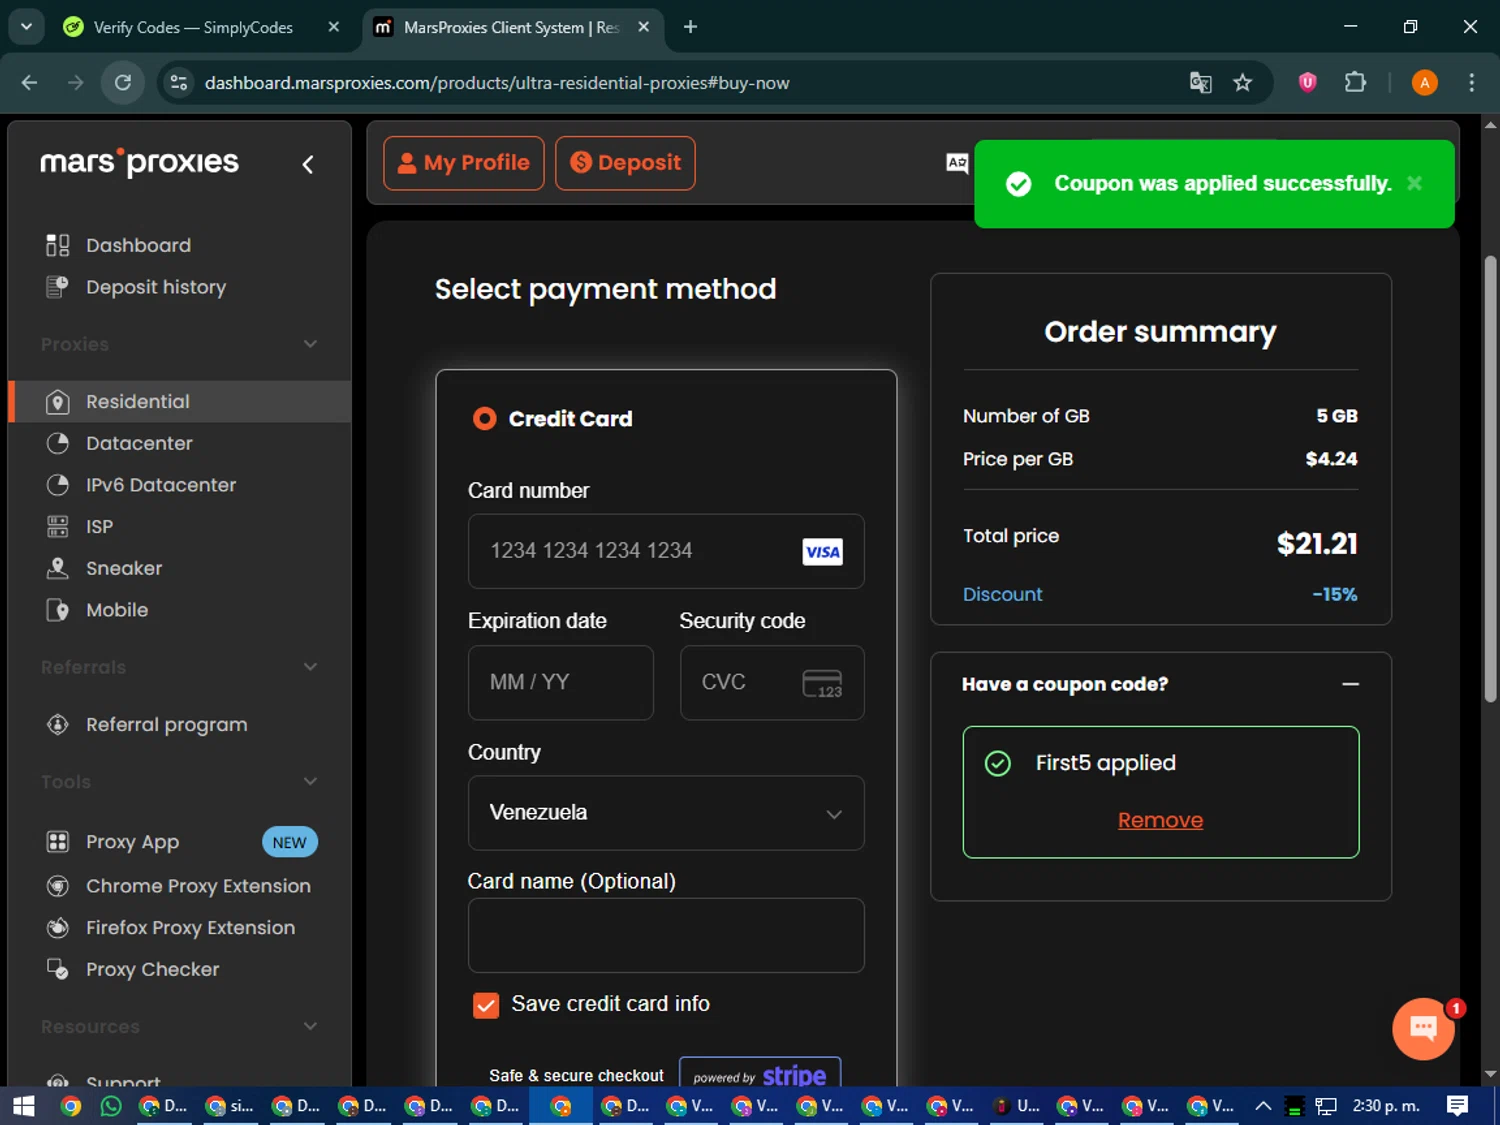Click Firefox Proxy Extension icon
Screen dimensions: 1500x1125
pyautogui.click(x=58, y=928)
